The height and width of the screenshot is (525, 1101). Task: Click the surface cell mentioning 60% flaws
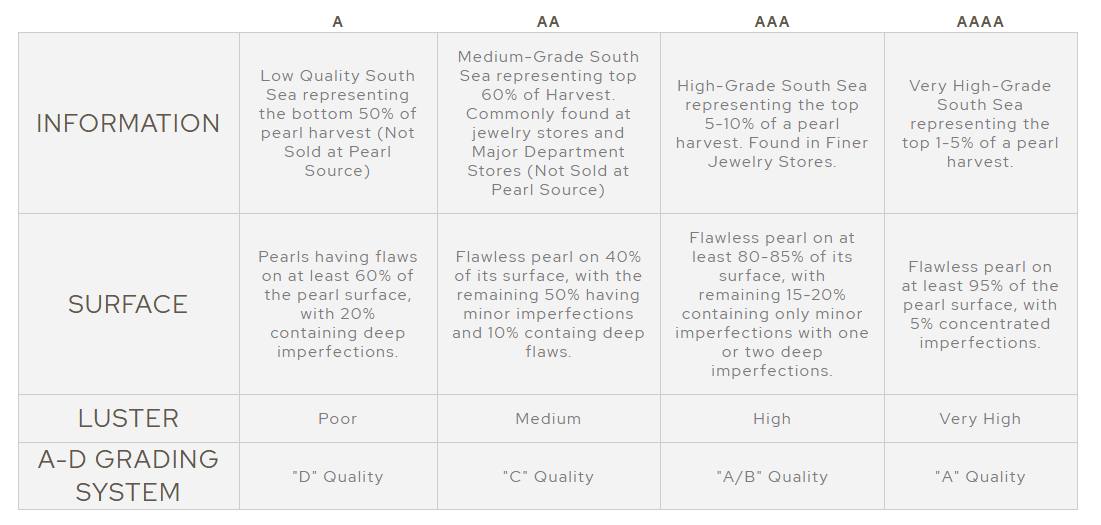click(x=338, y=305)
